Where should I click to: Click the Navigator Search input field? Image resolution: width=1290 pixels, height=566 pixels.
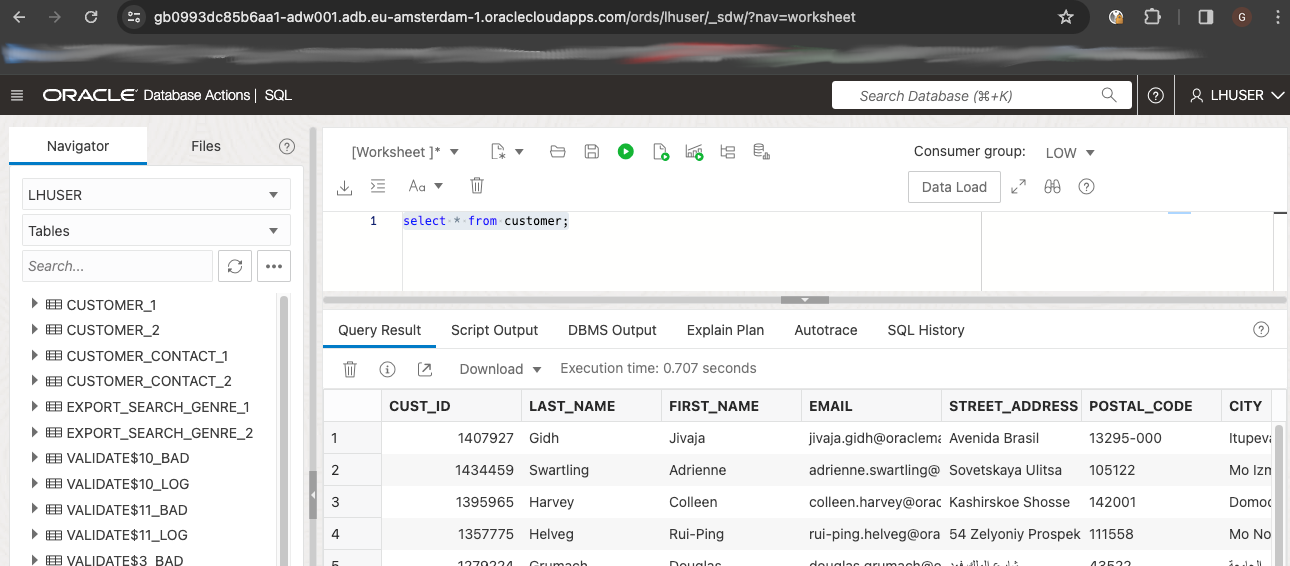[117, 266]
